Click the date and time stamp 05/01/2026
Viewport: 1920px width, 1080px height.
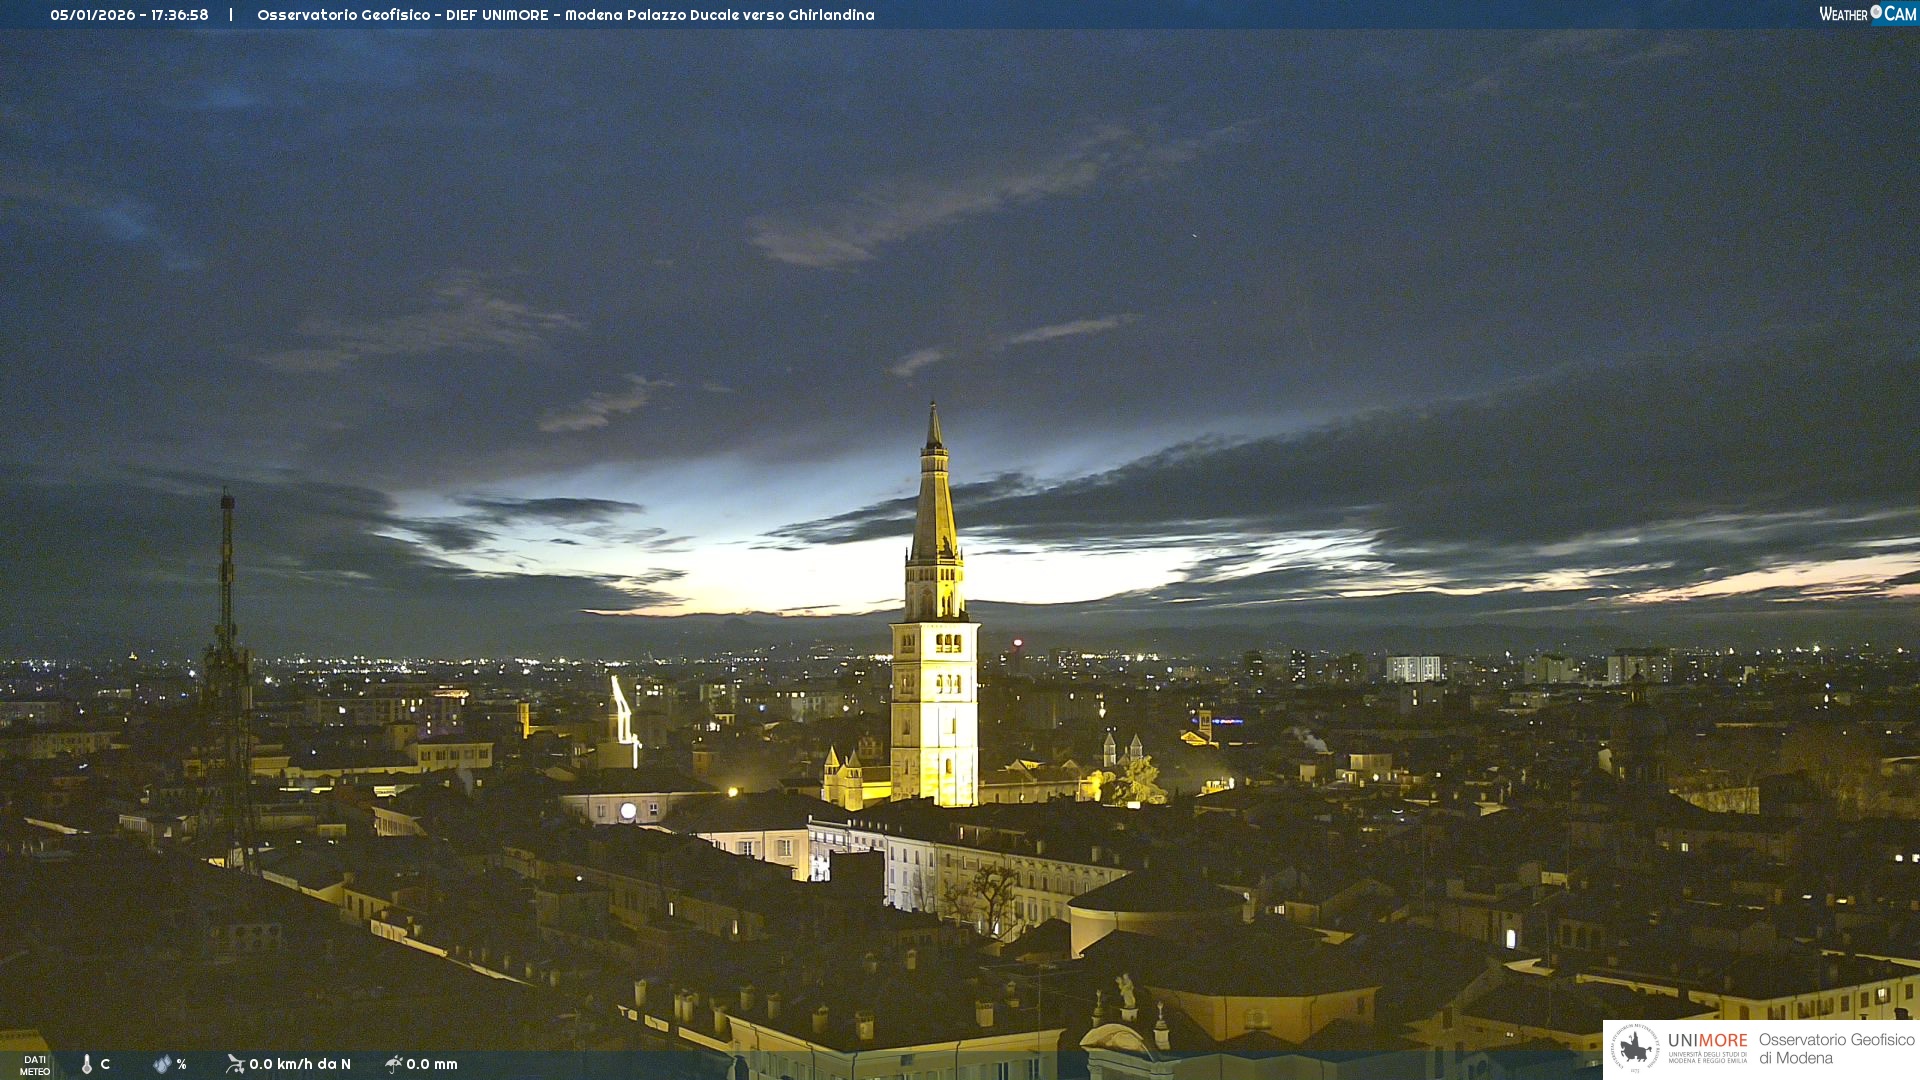(129, 15)
